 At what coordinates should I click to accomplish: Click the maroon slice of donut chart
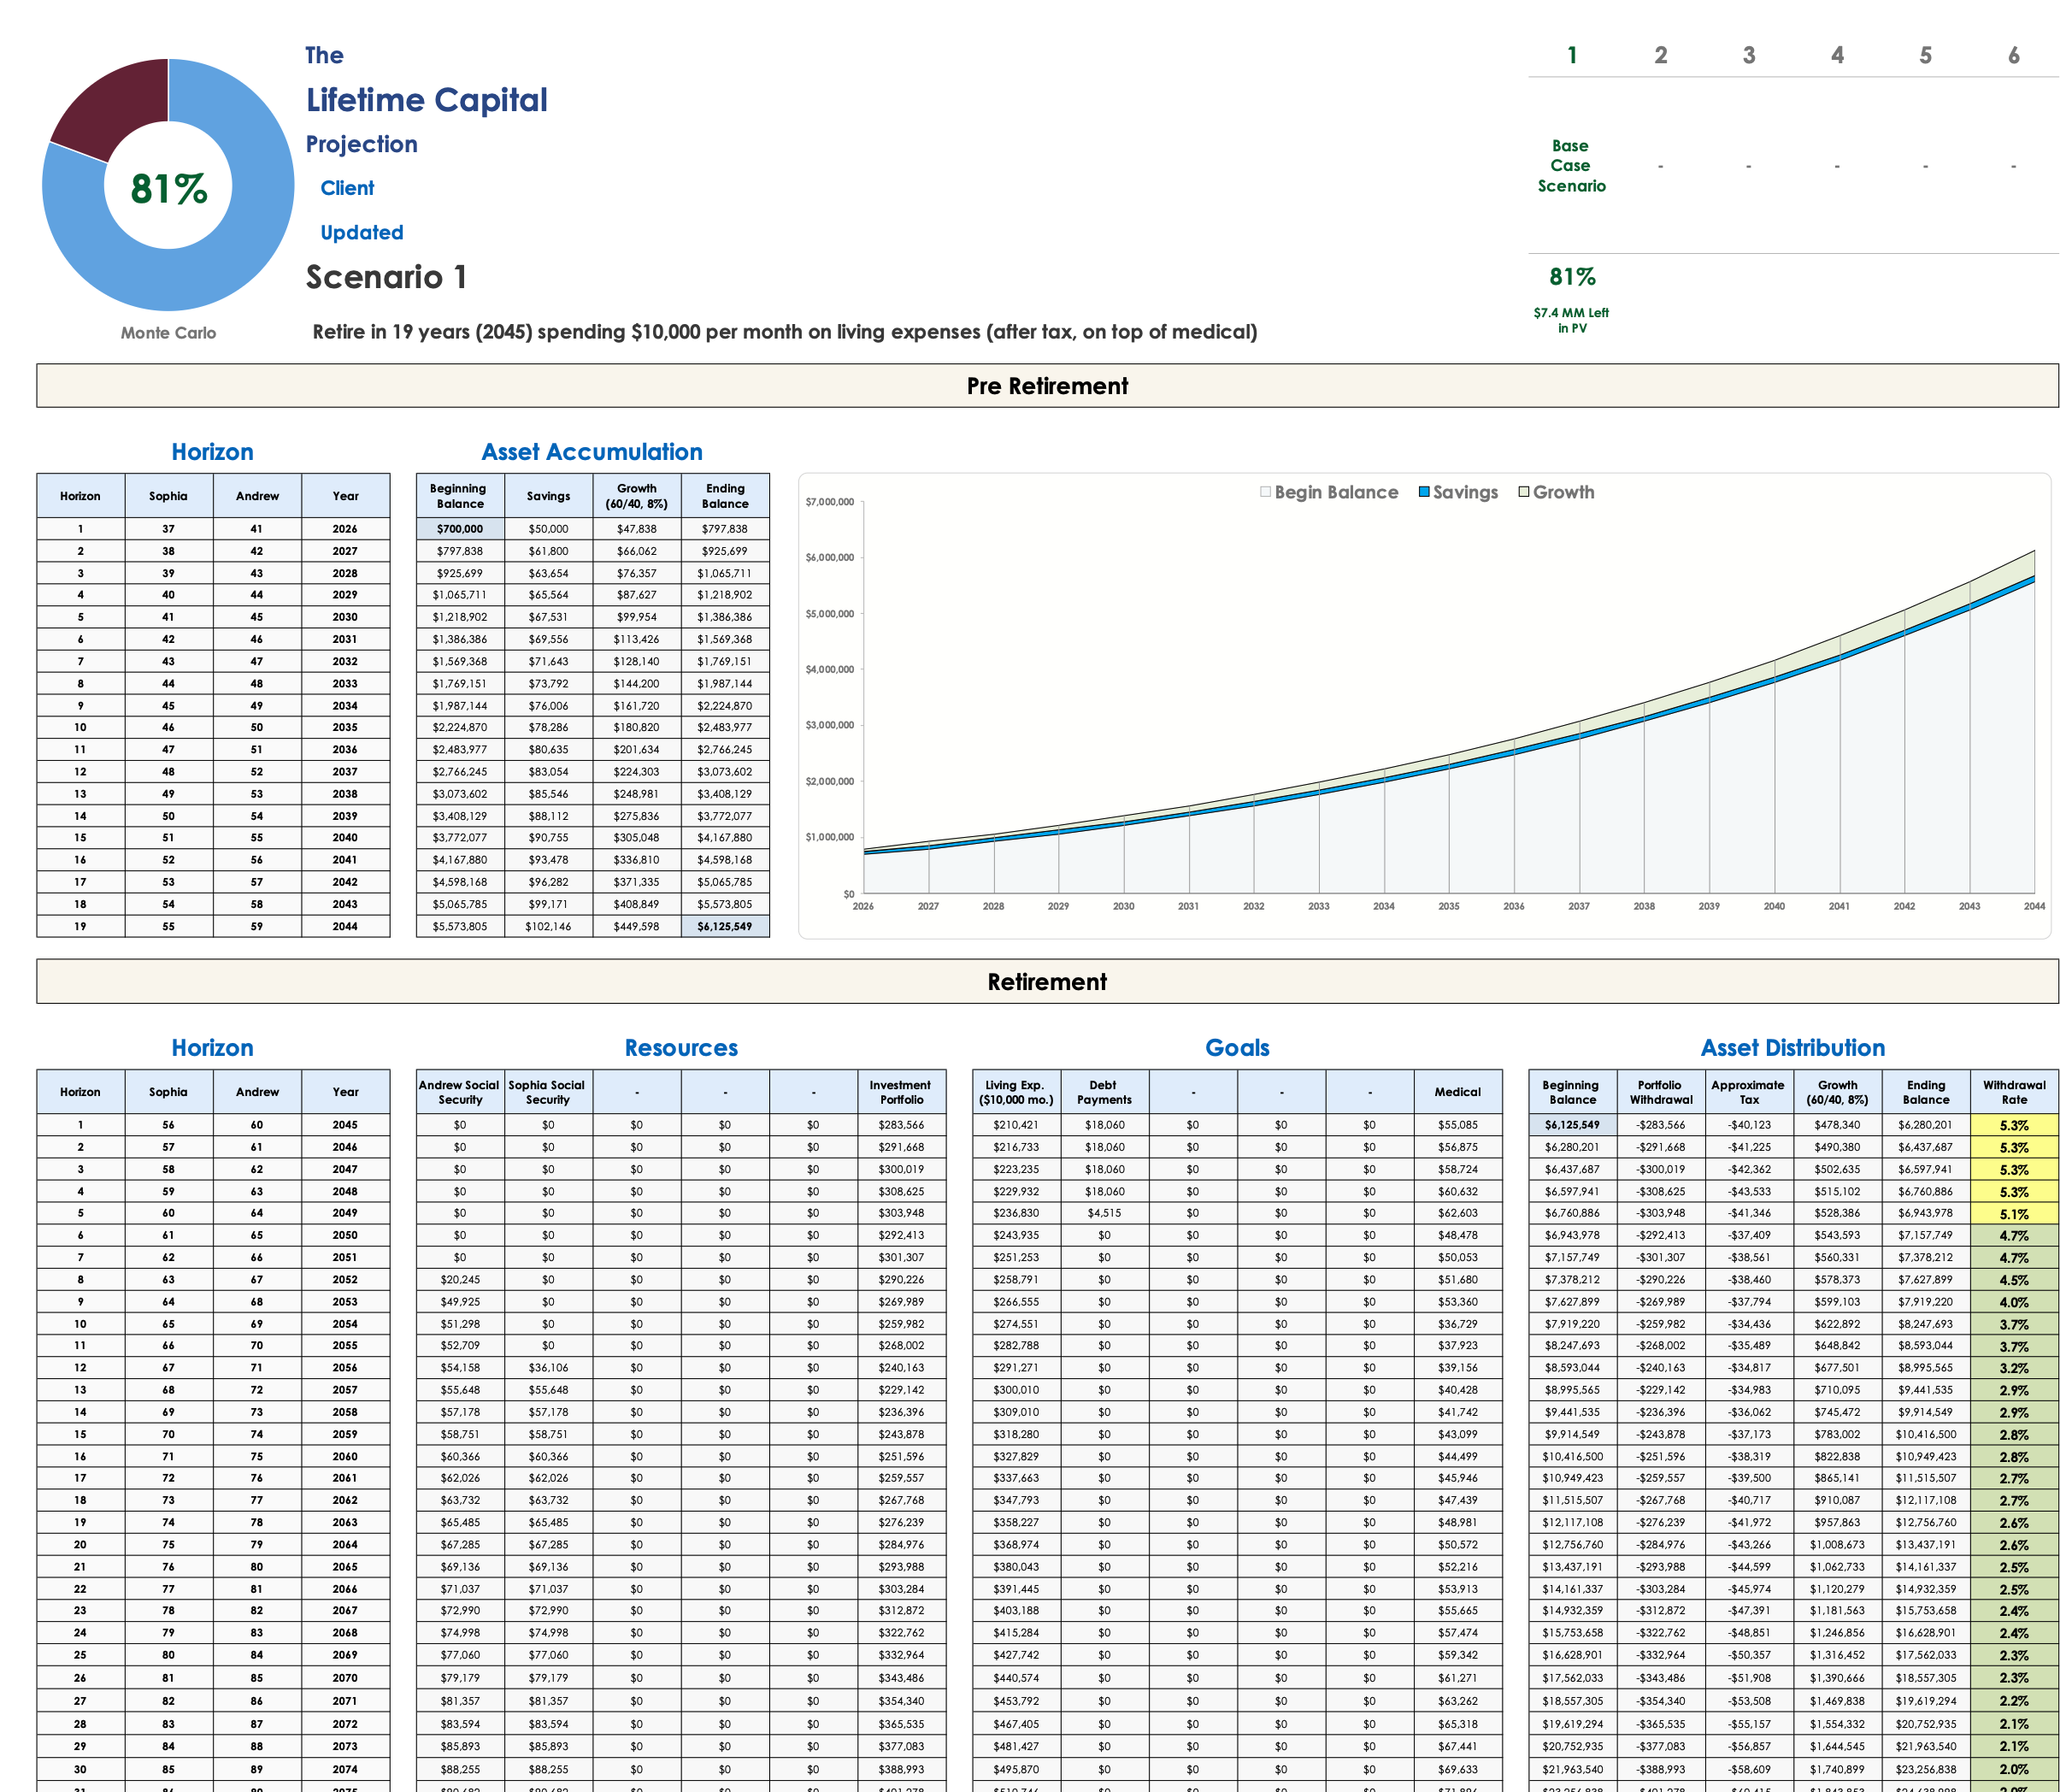point(115,105)
